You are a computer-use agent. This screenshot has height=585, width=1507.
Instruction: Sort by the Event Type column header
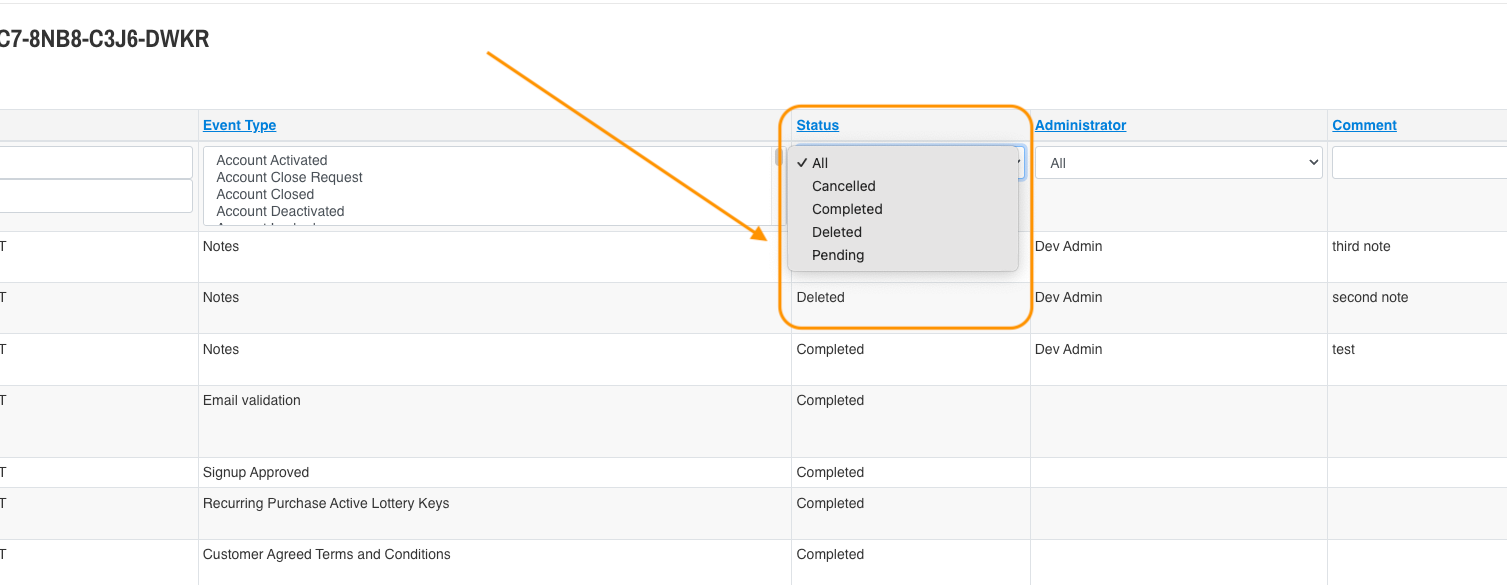239,125
